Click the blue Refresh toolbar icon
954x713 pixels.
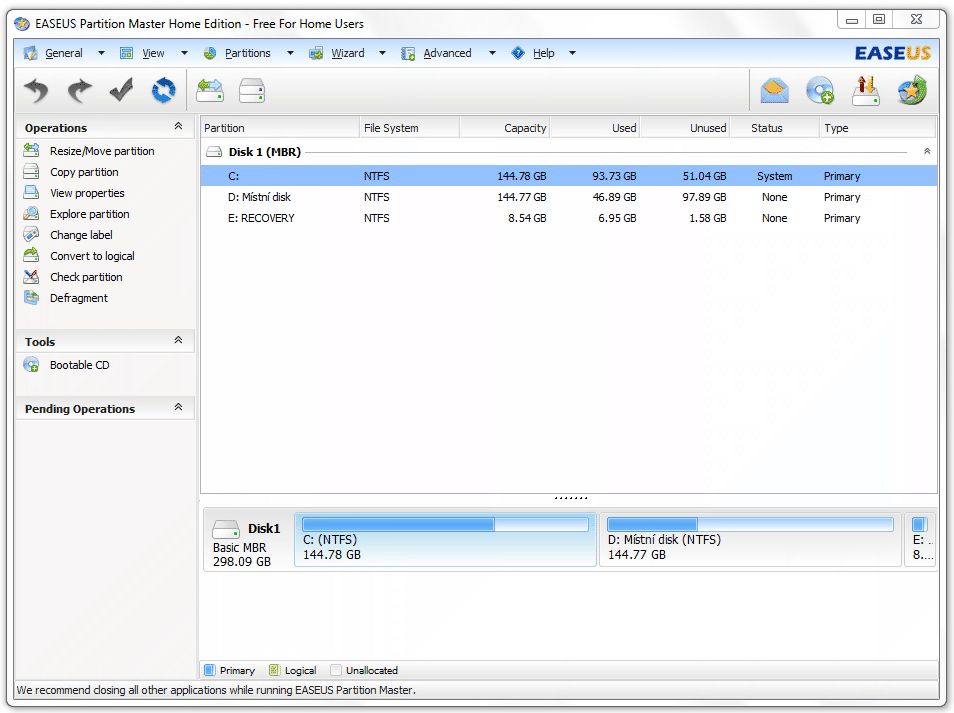(x=164, y=91)
